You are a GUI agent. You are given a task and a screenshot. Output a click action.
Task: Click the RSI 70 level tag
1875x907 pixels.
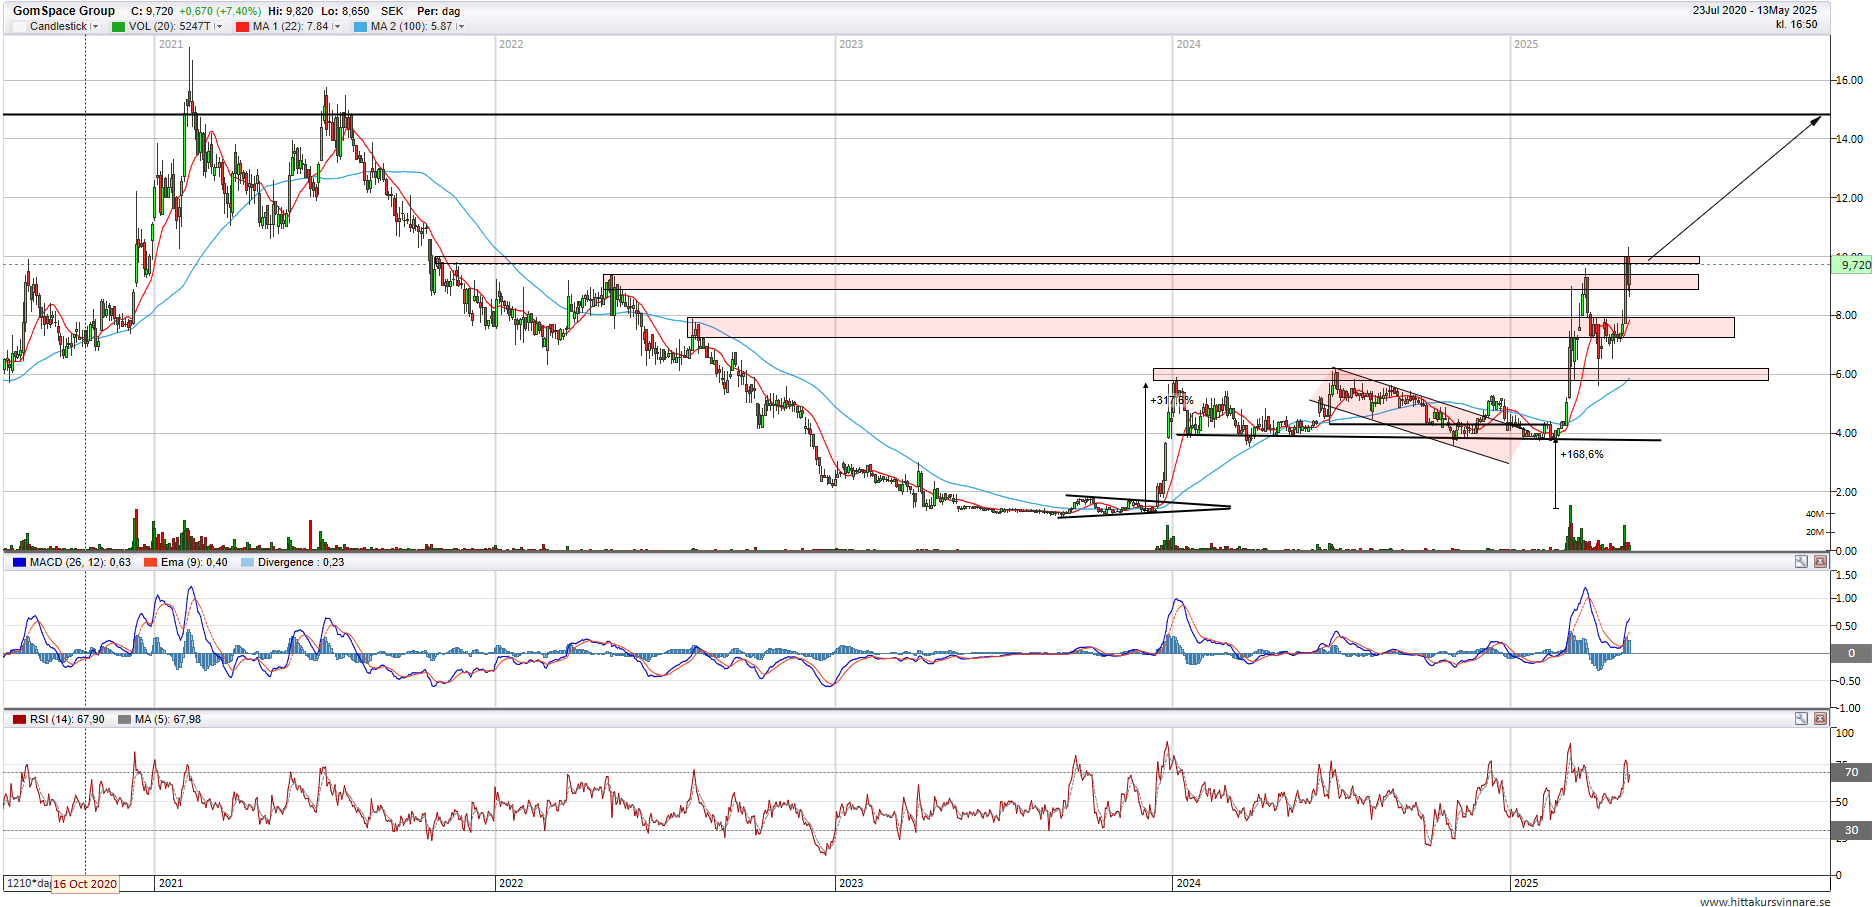[x=1851, y=772]
